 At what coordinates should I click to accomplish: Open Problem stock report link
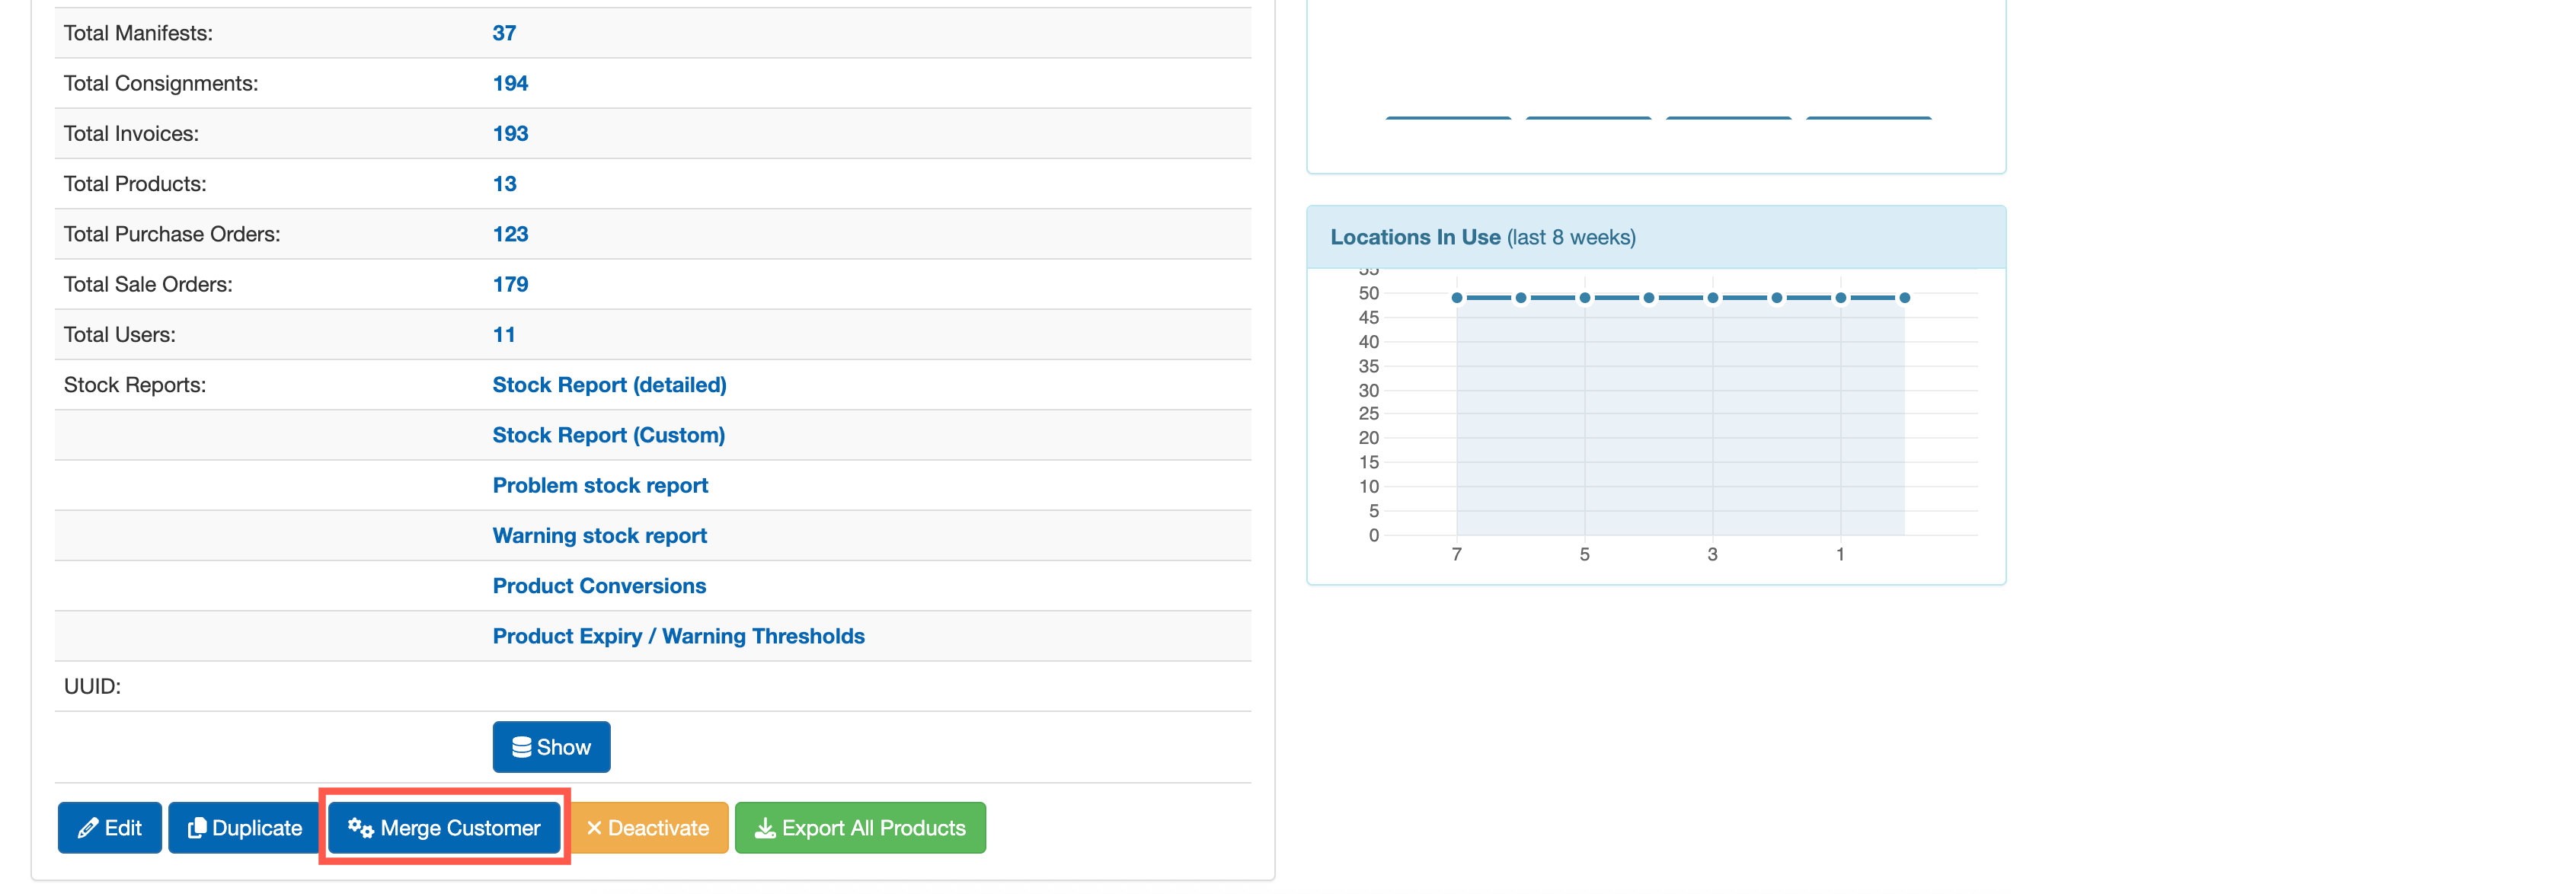click(600, 485)
